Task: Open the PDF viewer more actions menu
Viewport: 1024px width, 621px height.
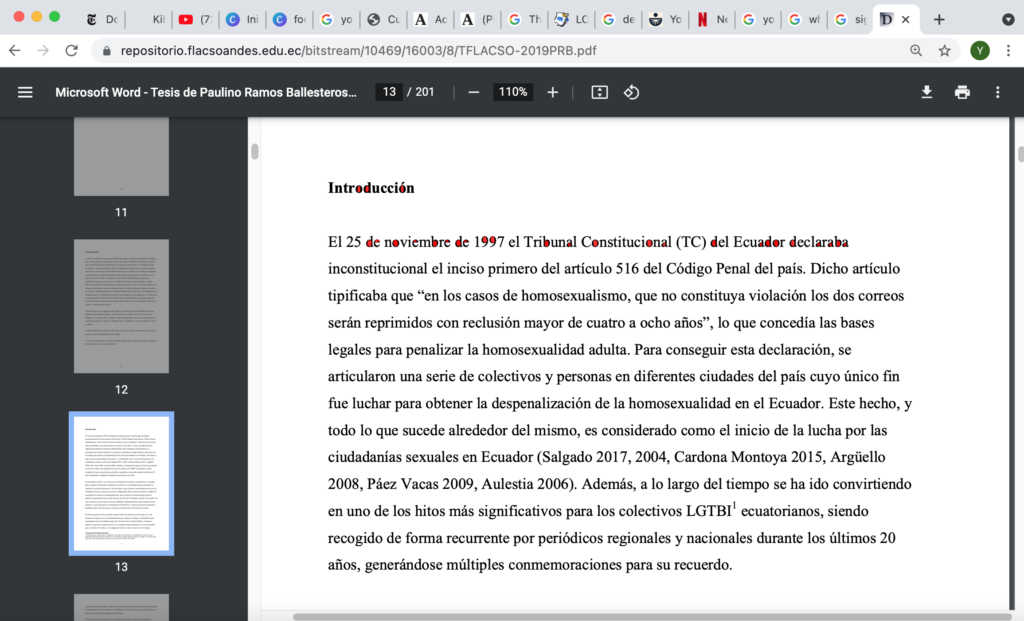Action: (997, 92)
